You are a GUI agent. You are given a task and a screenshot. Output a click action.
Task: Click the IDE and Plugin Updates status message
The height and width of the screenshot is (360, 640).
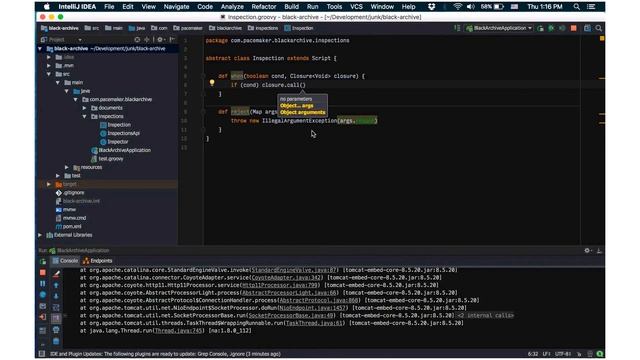[165, 354]
